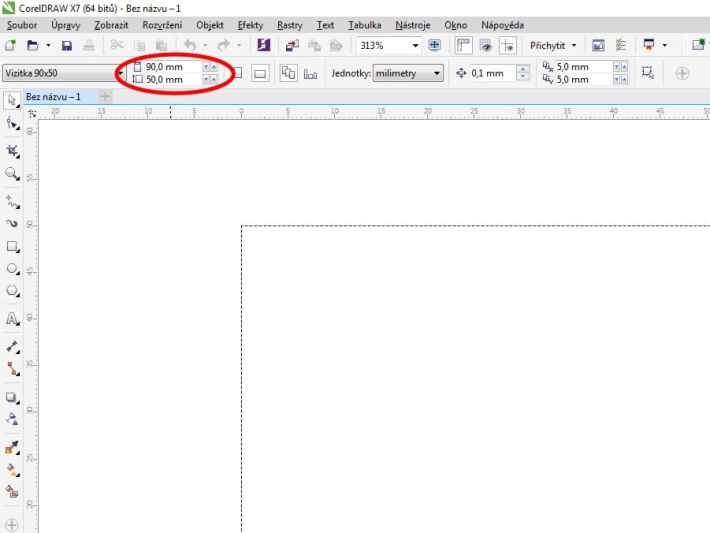Click the Cut scissors icon
Screen dimensions: 710x533
[x=117, y=45]
